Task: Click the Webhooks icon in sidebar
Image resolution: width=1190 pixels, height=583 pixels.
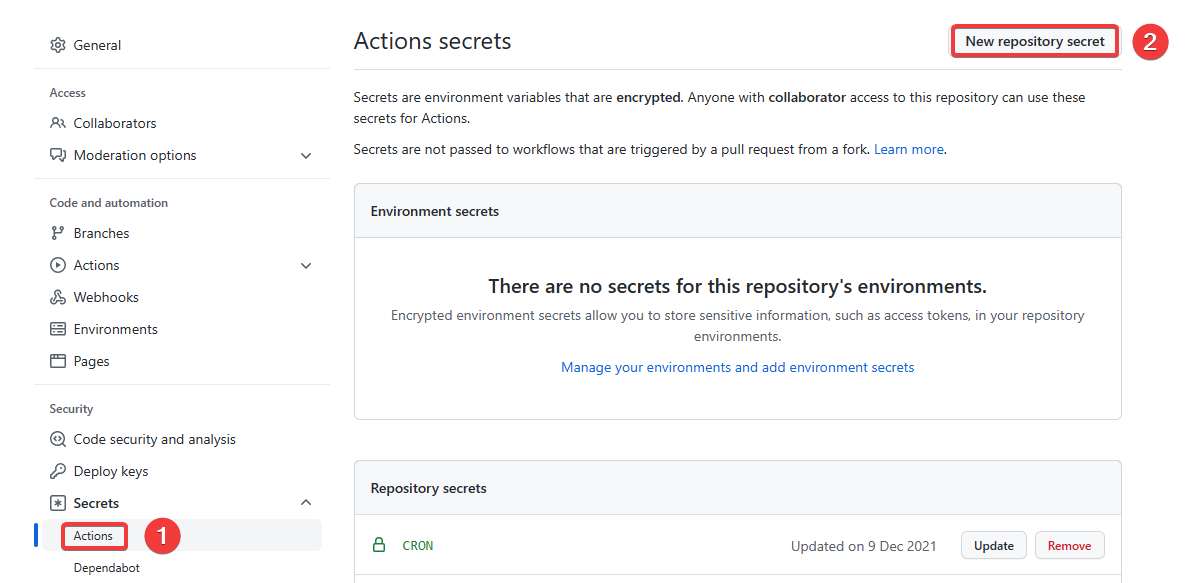Action: pos(57,297)
